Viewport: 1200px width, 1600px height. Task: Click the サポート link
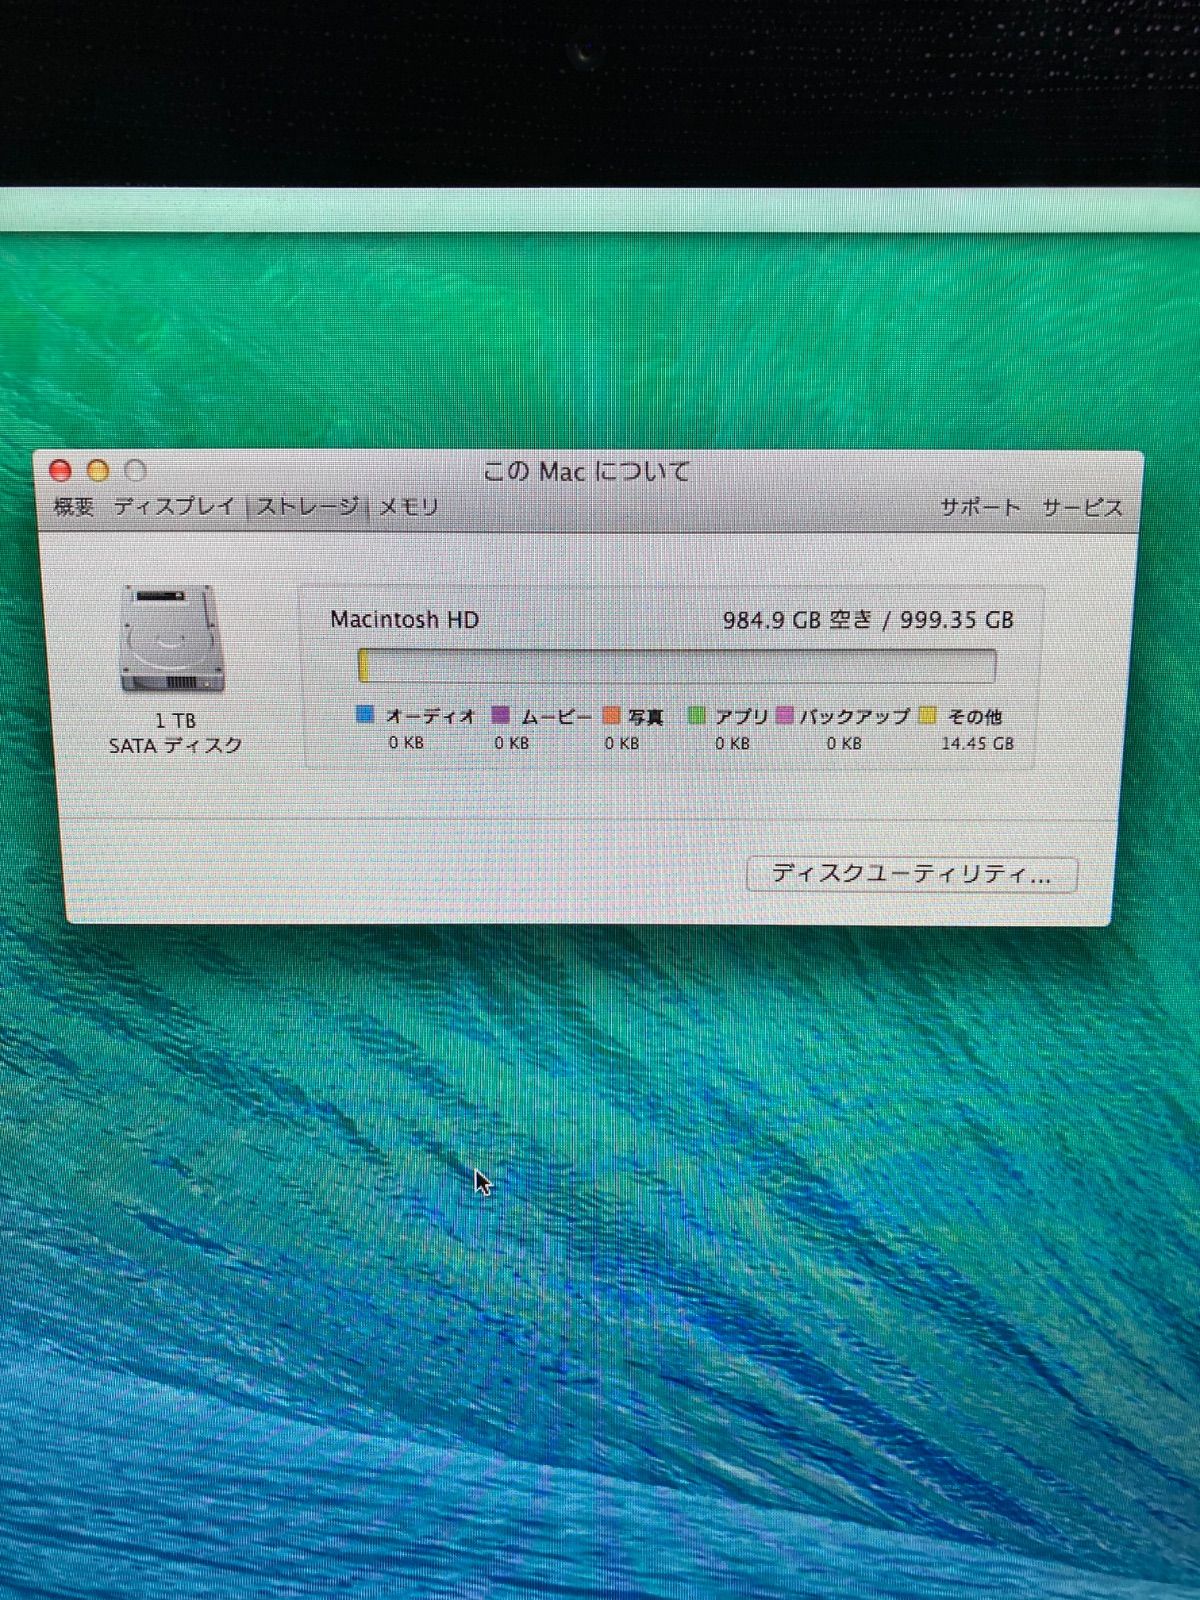[980, 507]
